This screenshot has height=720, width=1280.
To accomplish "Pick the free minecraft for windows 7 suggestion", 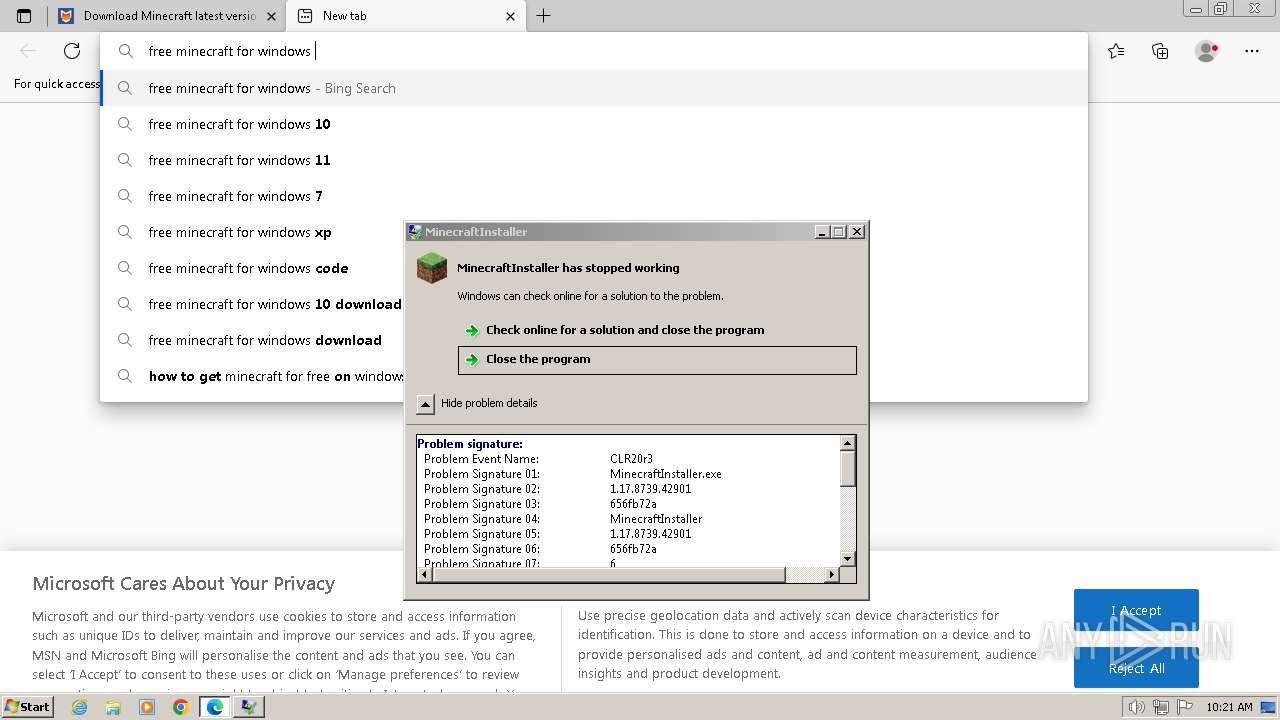I will (594, 196).
